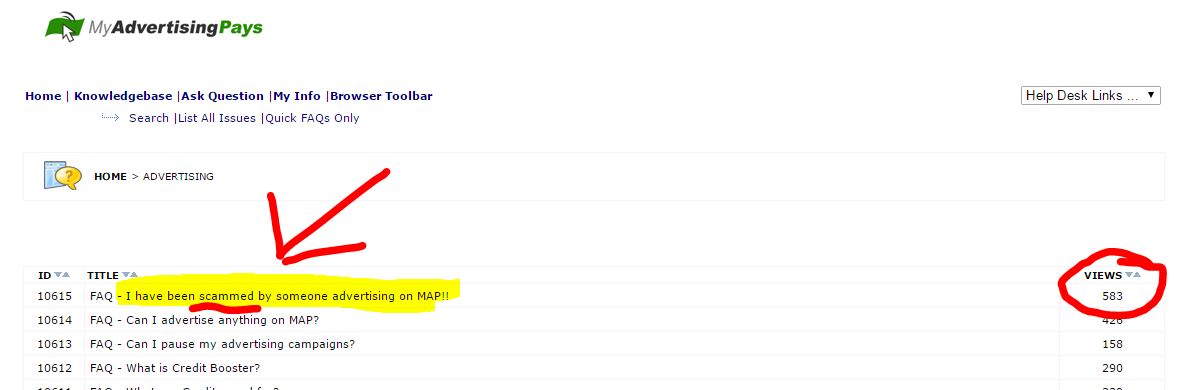The image size is (1189, 390).
Task: Click the Search submenu link
Action: click(x=149, y=118)
